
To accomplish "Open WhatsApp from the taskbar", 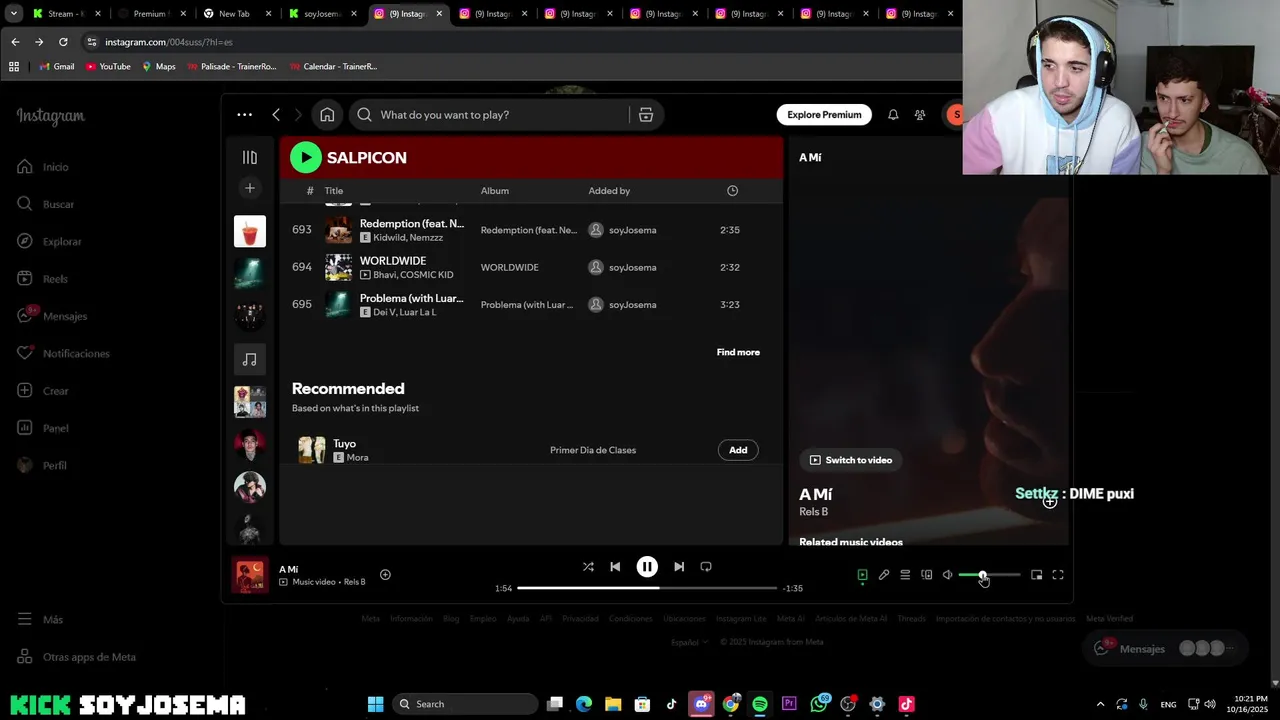I will [x=819, y=704].
